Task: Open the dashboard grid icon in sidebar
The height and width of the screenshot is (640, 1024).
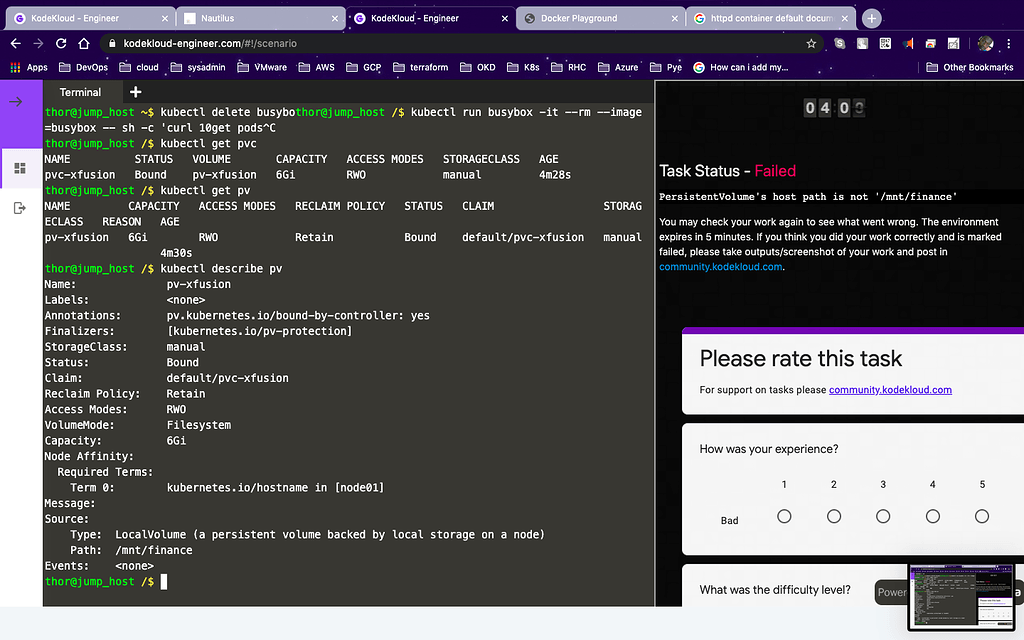Action: pos(20,168)
